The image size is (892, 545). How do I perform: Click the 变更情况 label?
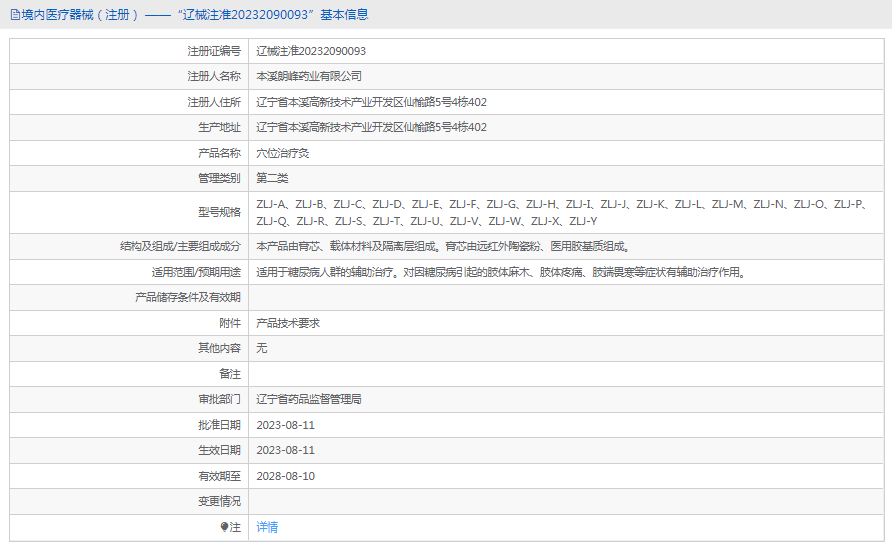219,501
